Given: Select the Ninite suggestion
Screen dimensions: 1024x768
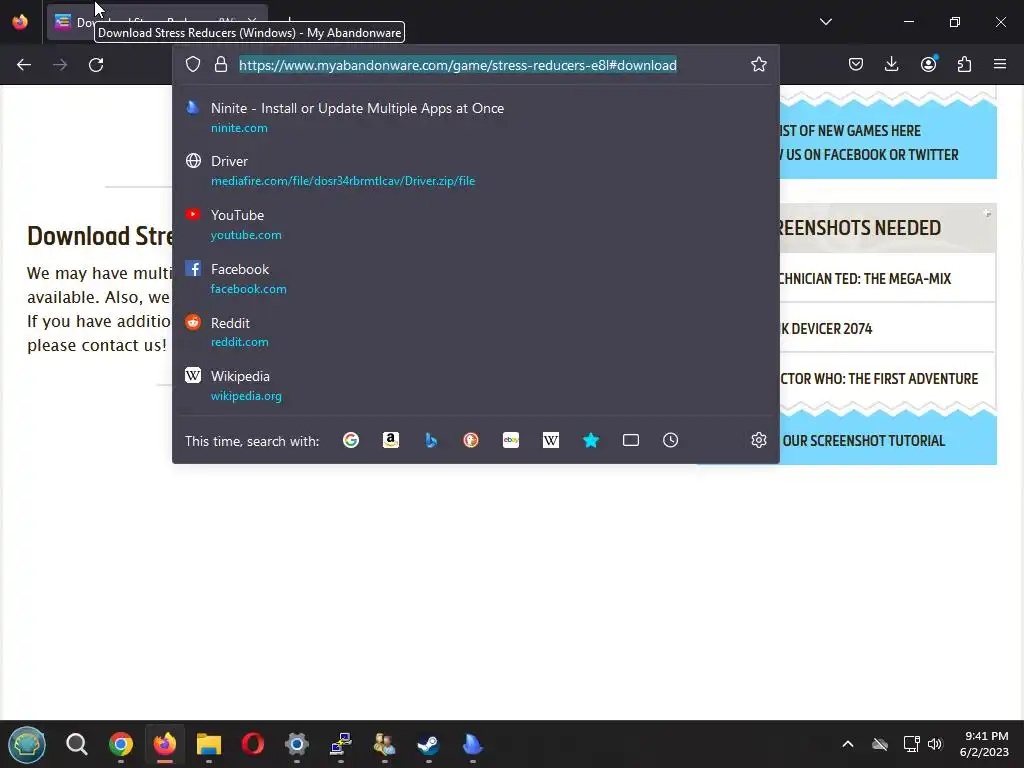Looking at the screenshot, I should coord(475,118).
